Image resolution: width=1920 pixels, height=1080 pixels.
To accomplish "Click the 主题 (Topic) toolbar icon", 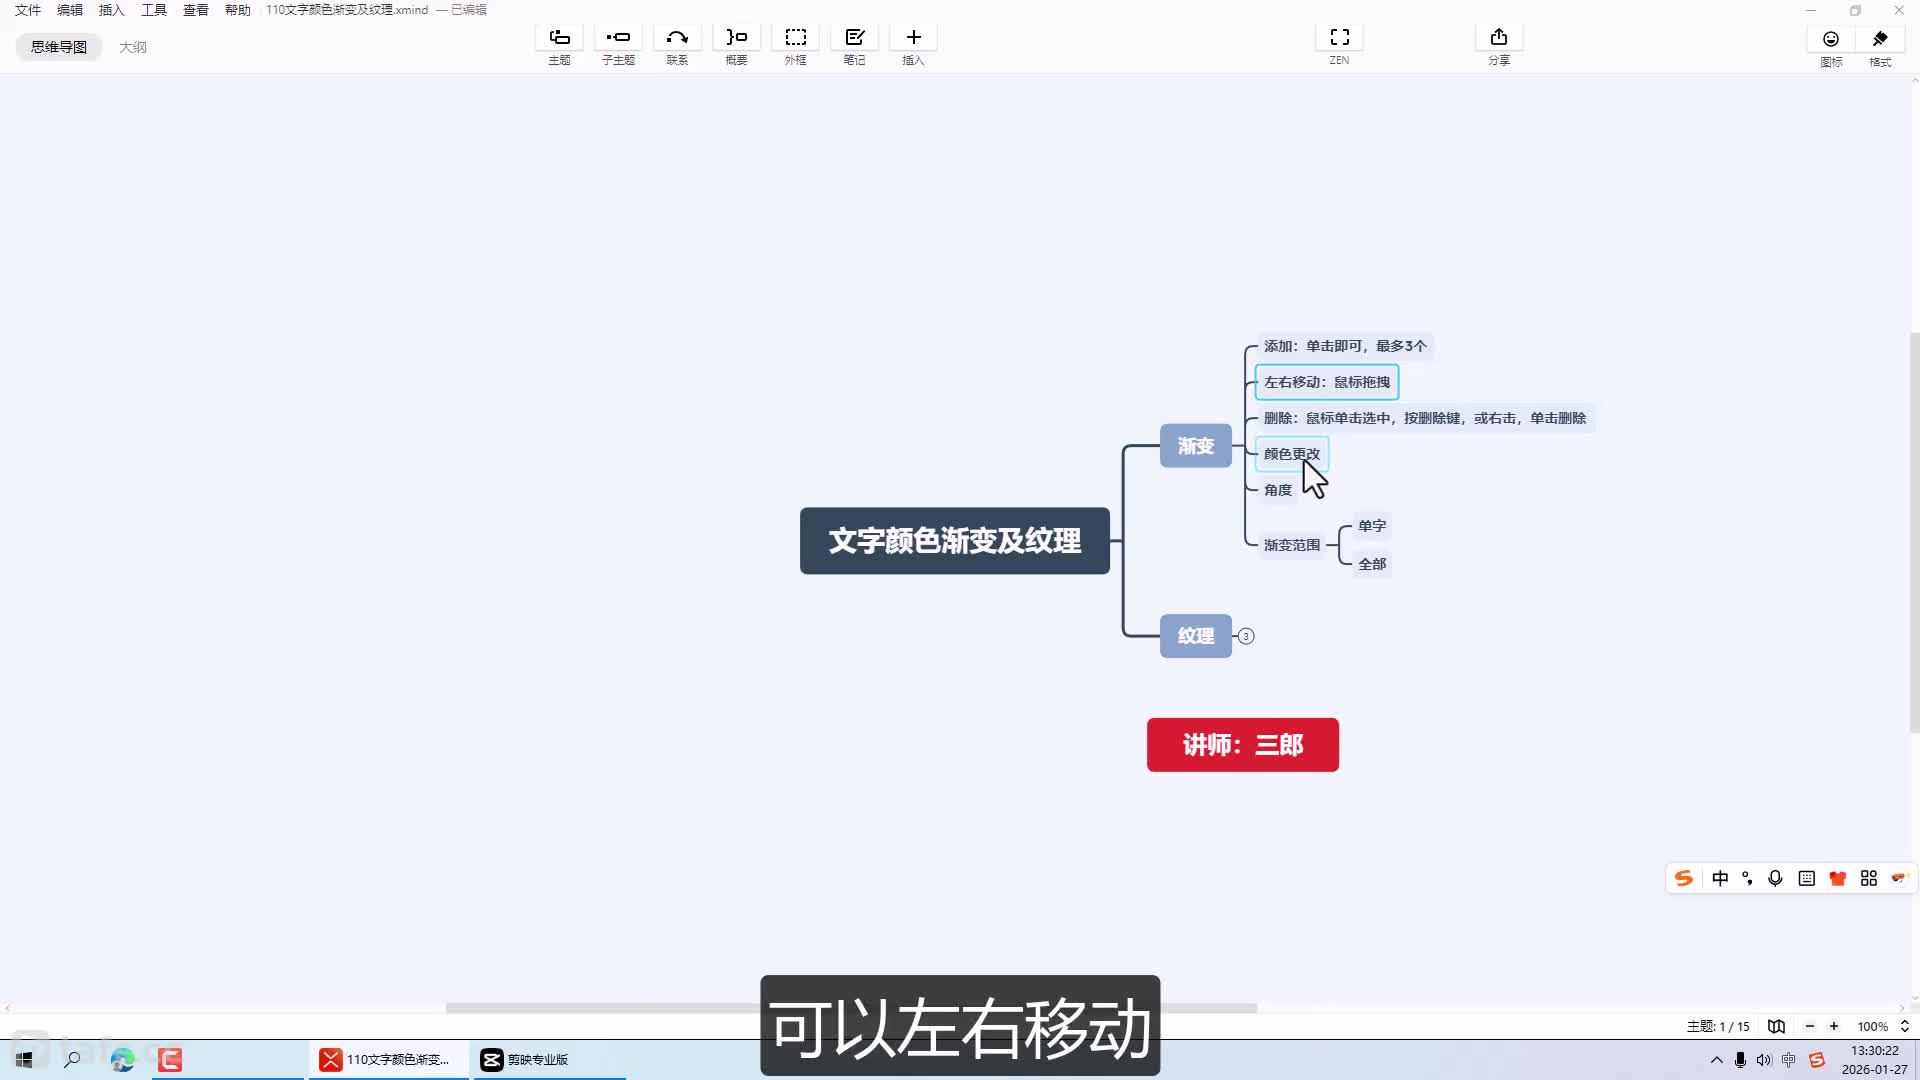I will point(559,38).
